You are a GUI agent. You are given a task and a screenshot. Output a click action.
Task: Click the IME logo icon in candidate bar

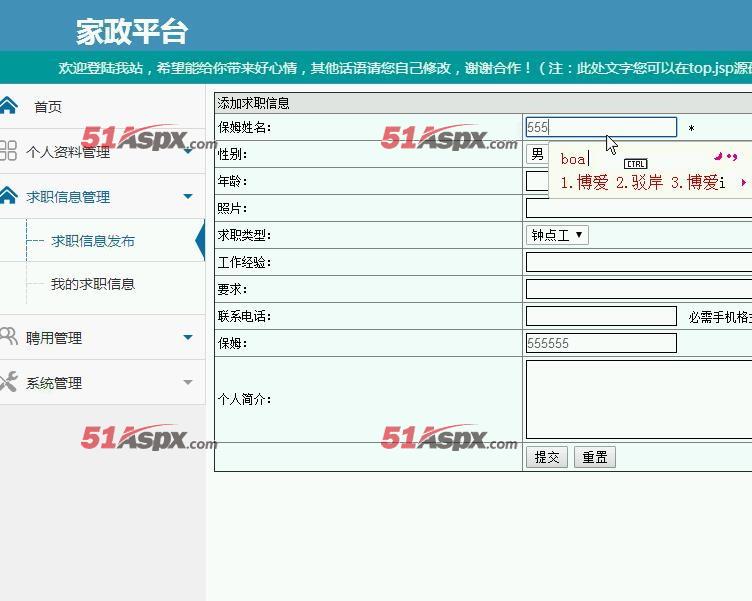[x=726, y=156]
